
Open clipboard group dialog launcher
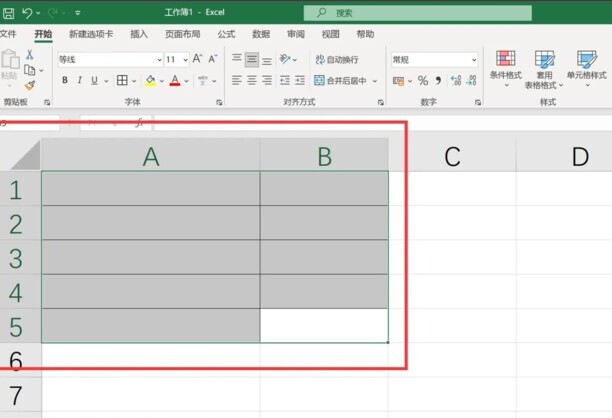47,102
